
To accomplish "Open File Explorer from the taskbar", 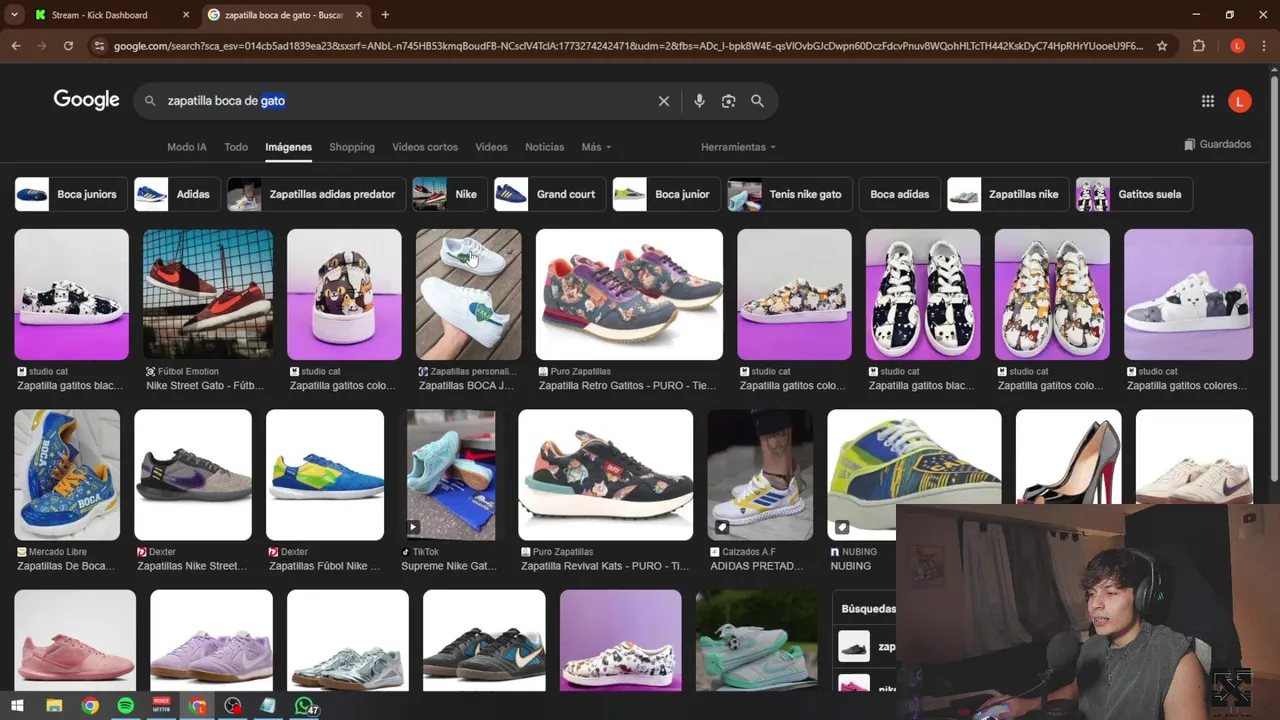I will 54,706.
